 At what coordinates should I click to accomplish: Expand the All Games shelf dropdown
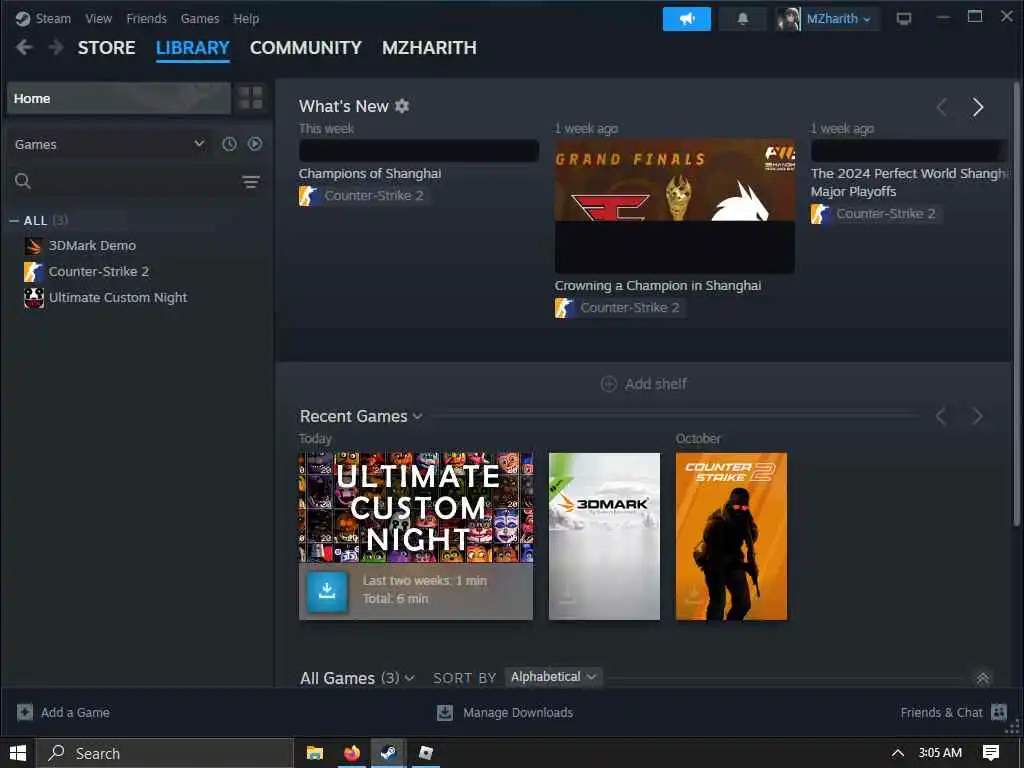click(x=409, y=679)
